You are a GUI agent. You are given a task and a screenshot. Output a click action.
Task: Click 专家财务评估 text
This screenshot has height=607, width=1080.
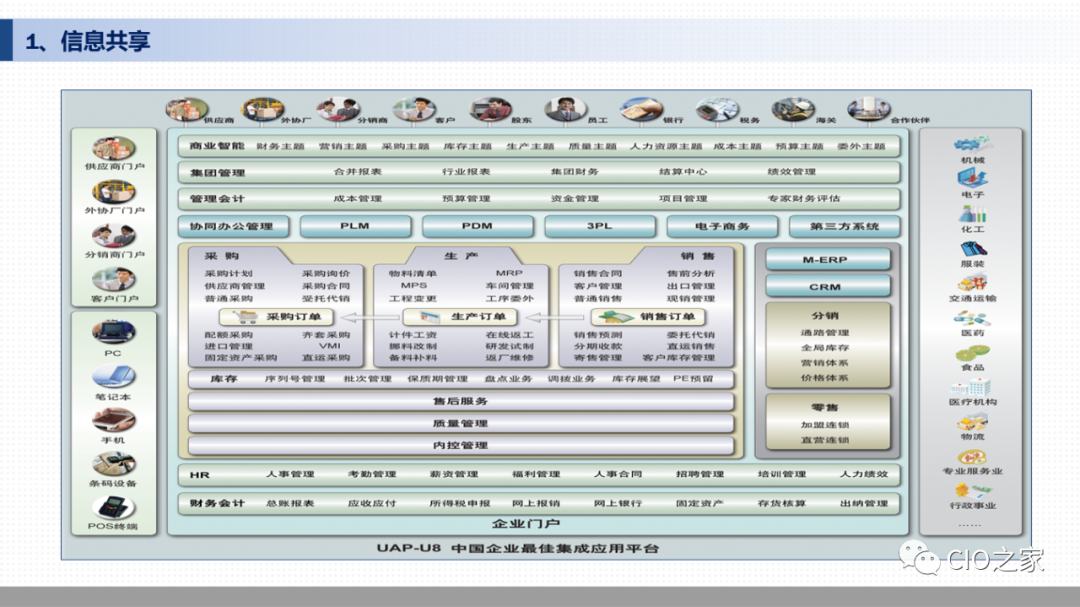pos(804,198)
